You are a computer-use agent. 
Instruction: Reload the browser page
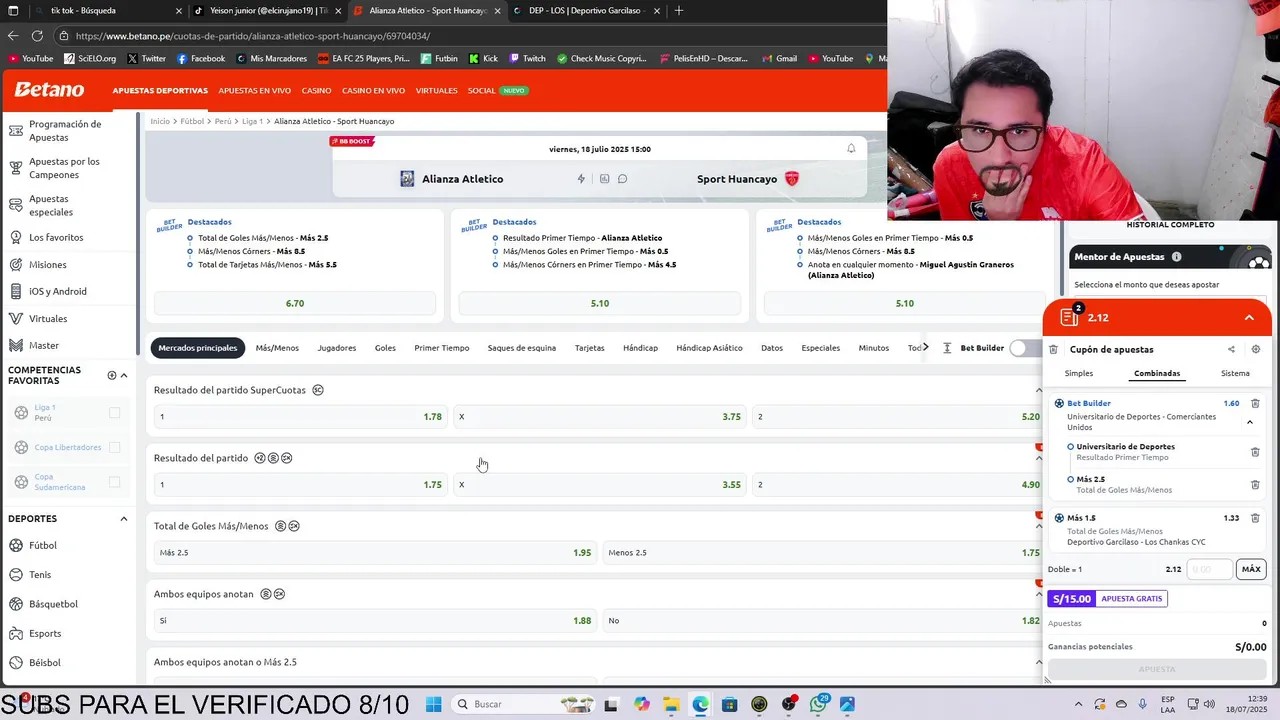click(37, 36)
